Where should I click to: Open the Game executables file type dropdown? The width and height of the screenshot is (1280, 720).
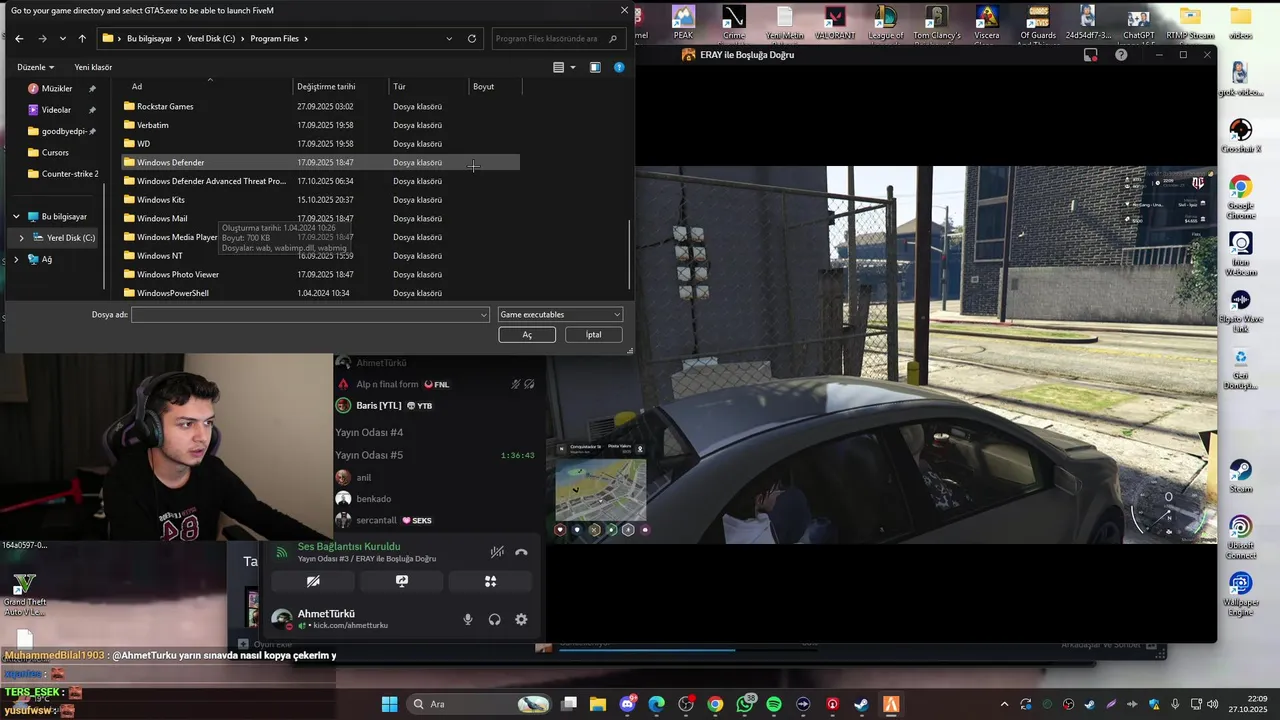tap(560, 314)
